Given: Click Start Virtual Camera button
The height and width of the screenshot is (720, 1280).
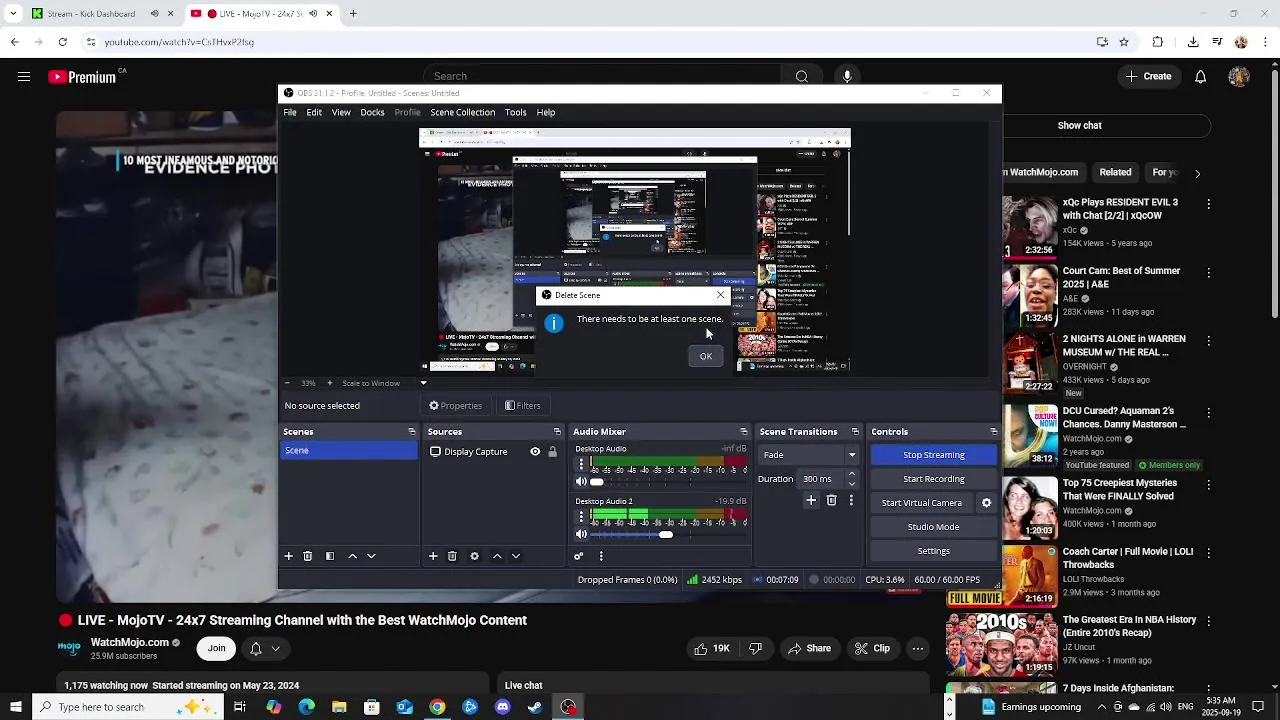Looking at the screenshot, I should (922, 503).
